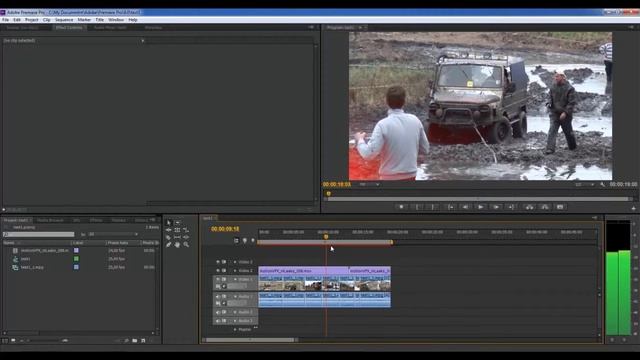Image resolution: width=640 pixels, height=360 pixels.
Task: Toggle sync lock on Video 3 track
Action: 224,262
